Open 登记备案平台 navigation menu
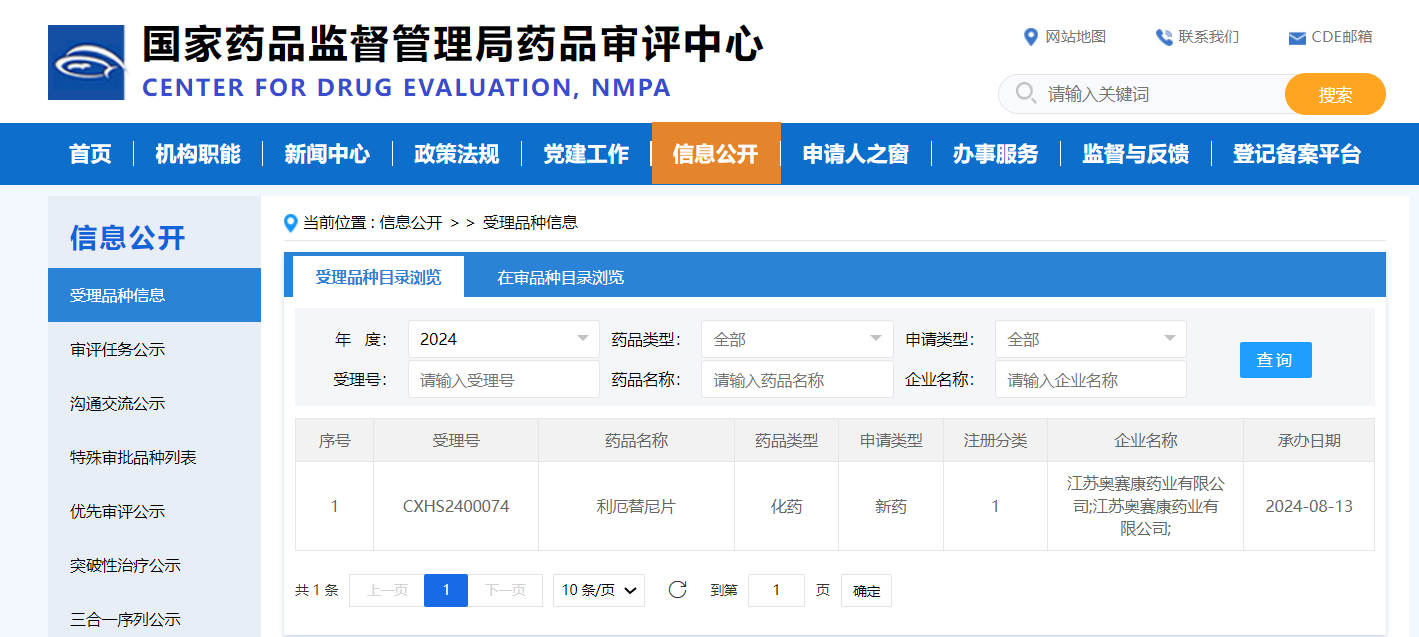 [1296, 154]
